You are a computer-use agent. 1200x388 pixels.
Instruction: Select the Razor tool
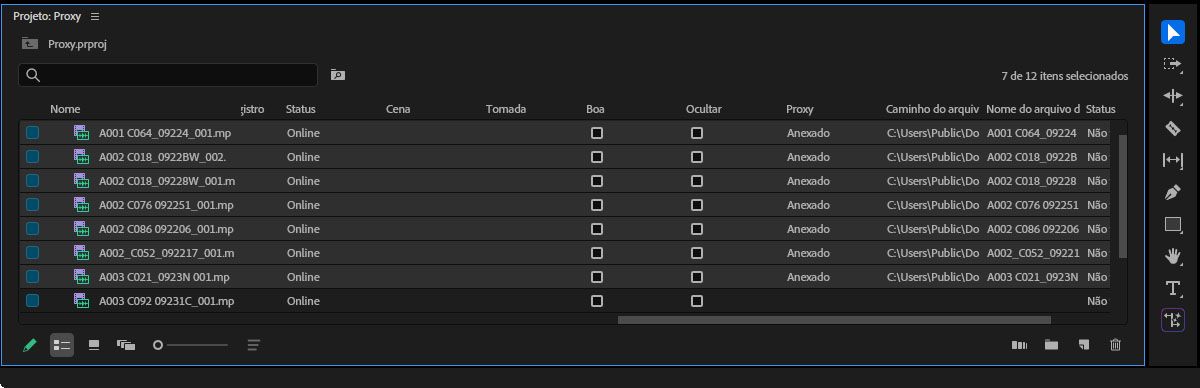(1173, 128)
